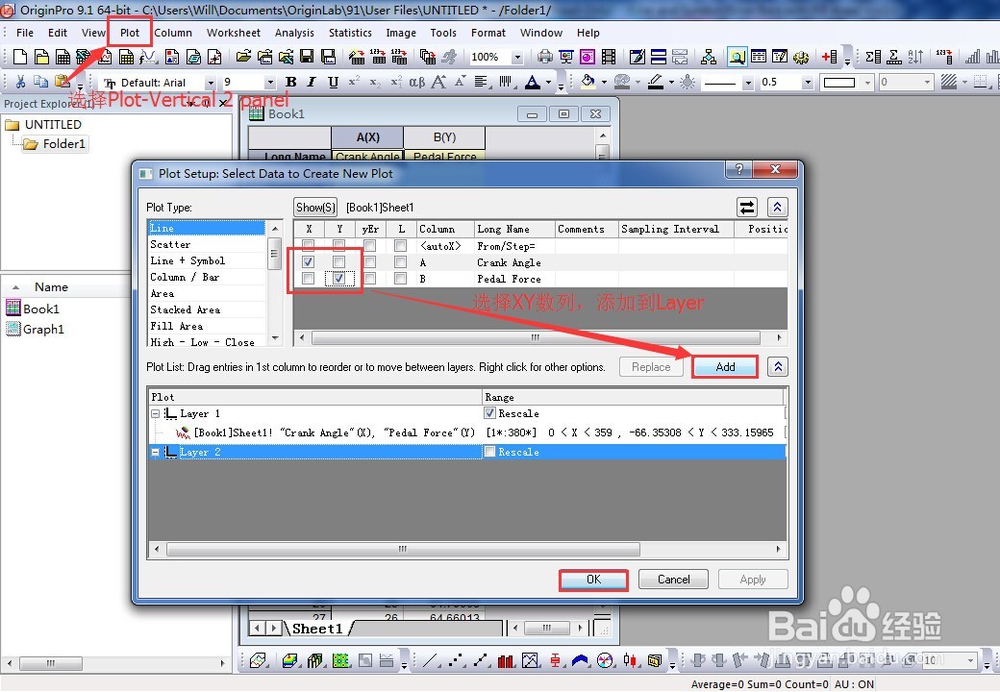Open the Worksheet menu

233,33
